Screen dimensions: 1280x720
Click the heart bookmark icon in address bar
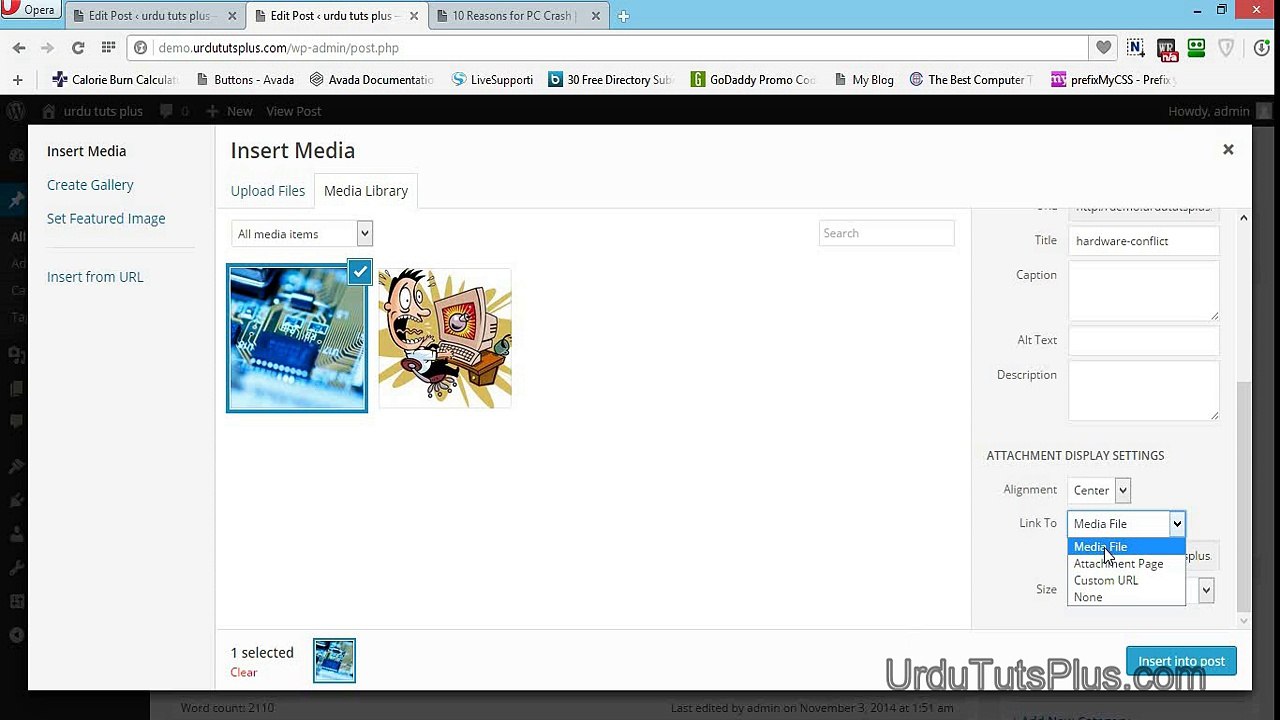1103,47
